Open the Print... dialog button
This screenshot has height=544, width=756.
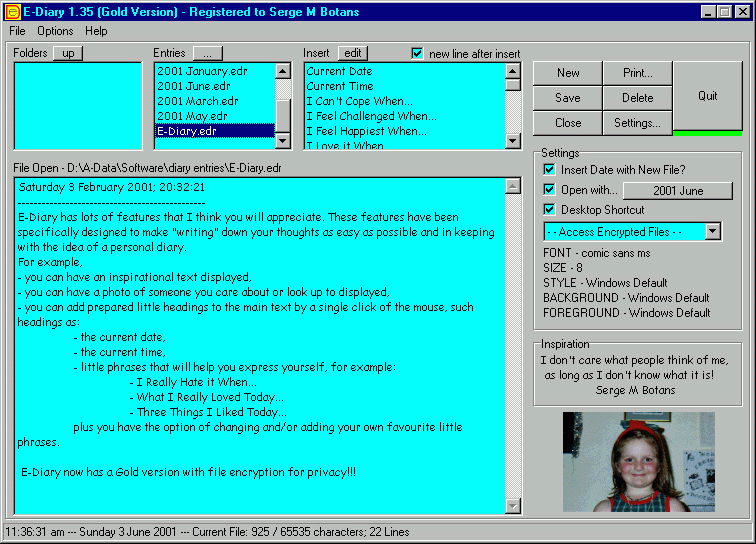(x=637, y=73)
